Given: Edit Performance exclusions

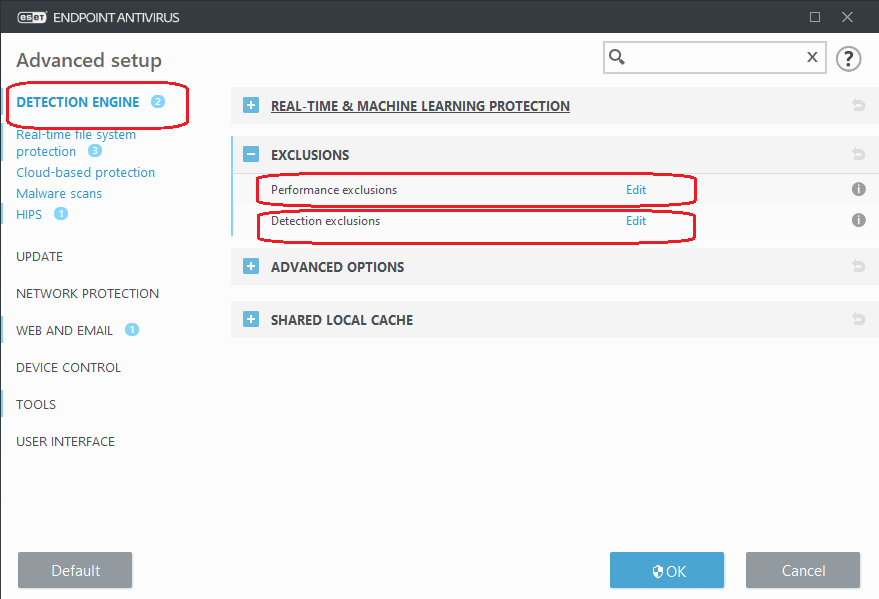Looking at the screenshot, I should coord(636,190).
